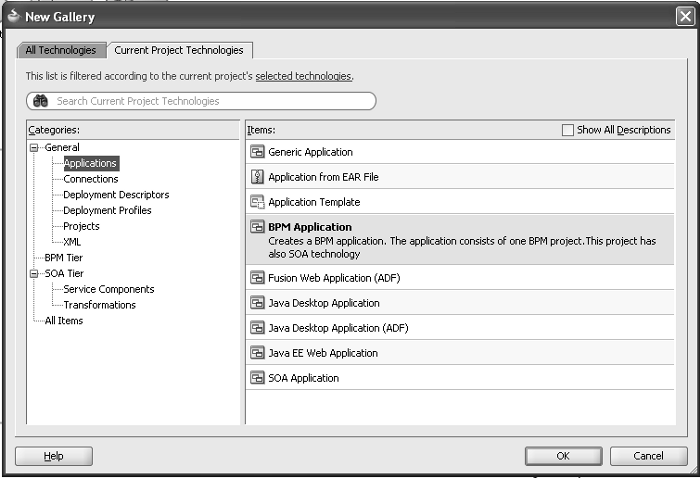Image resolution: width=700 pixels, height=478 pixels.
Task: Click the BPM Application description text
Action: coord(462,247)
